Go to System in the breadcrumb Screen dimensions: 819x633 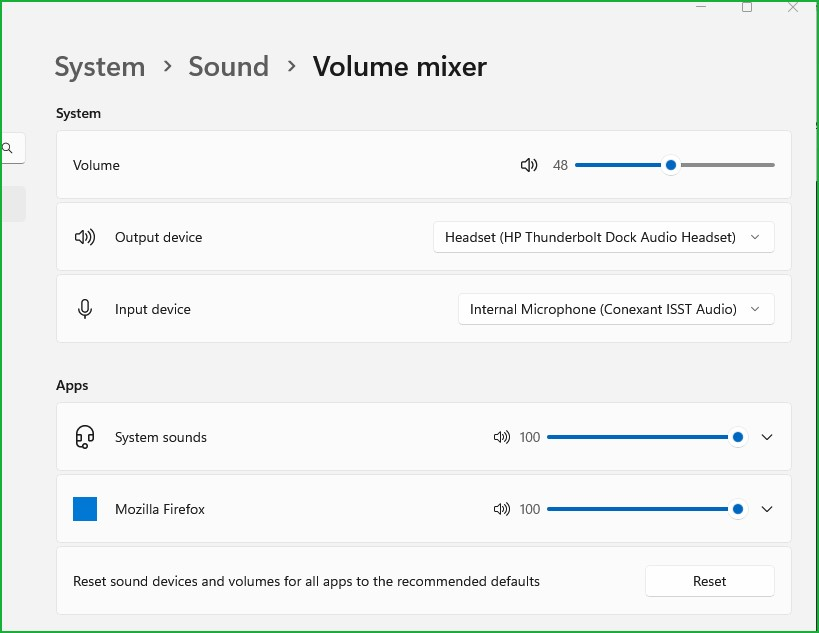coord(99,67)
